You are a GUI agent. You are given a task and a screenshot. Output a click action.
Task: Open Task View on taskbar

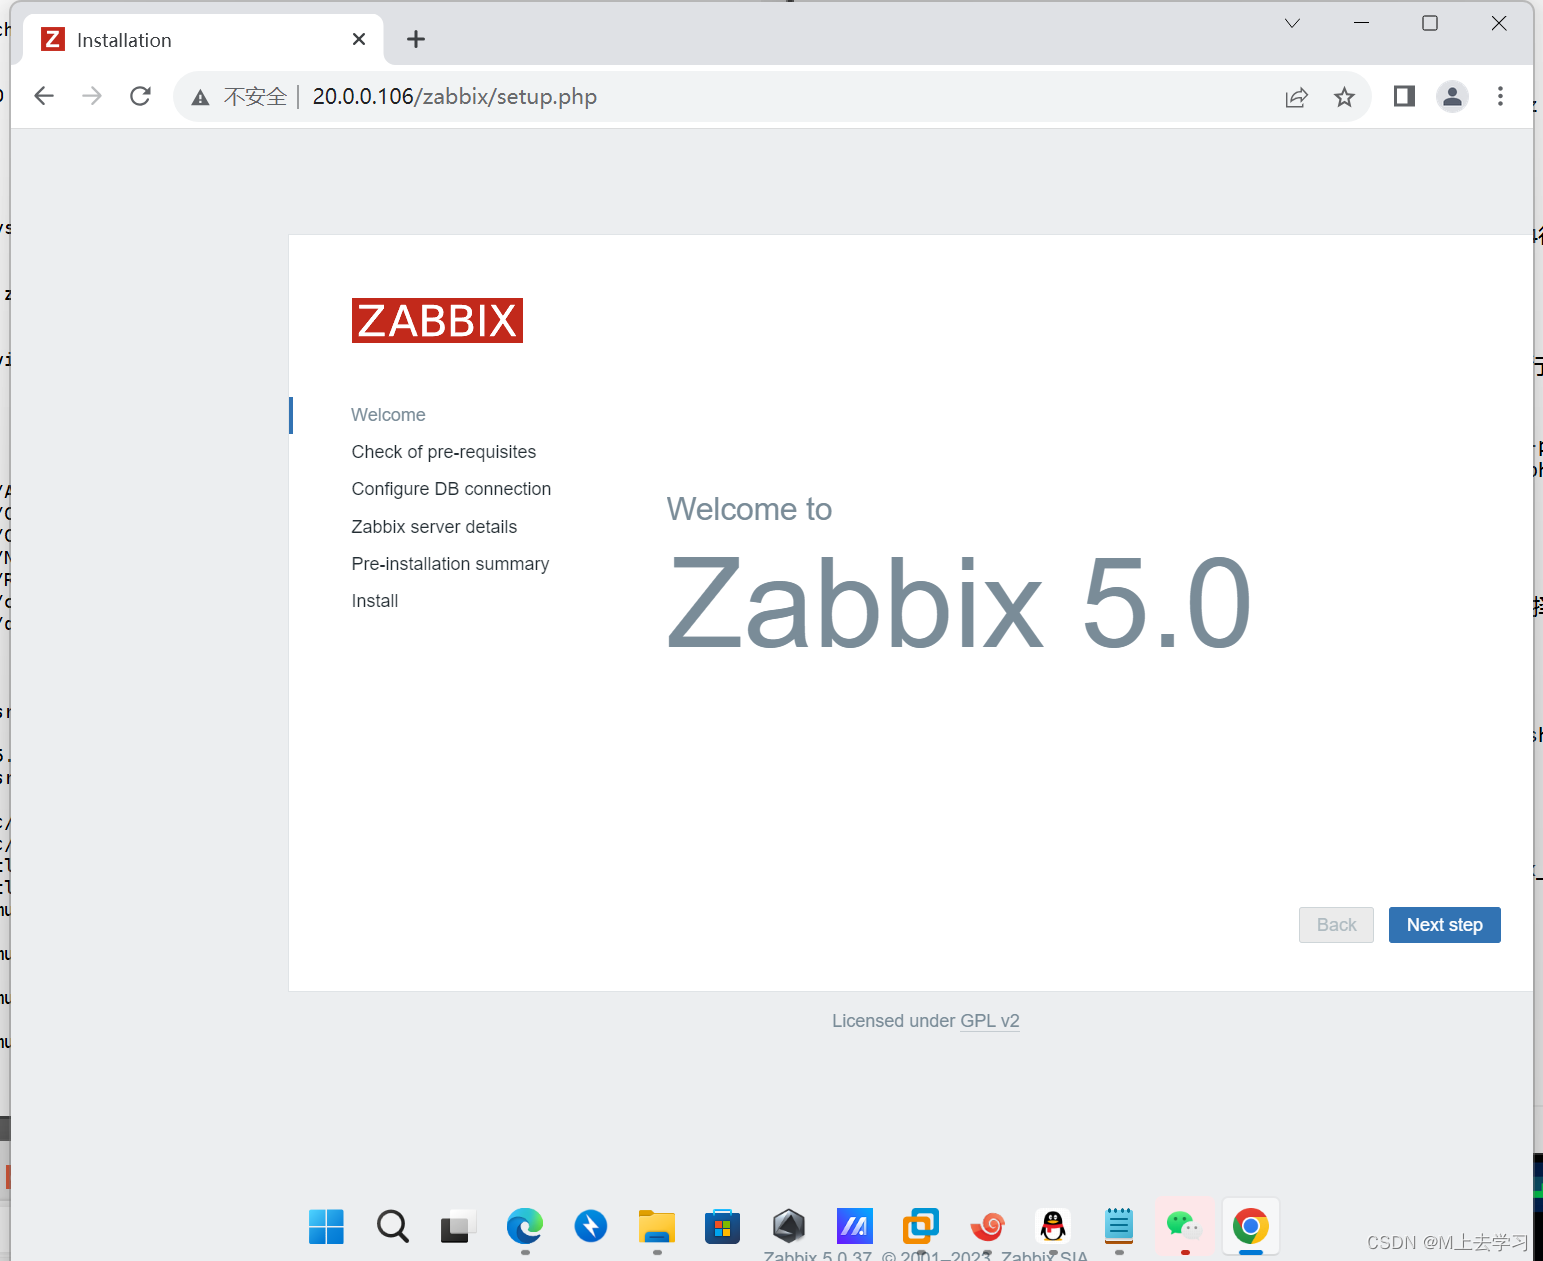click(458, 1226)
